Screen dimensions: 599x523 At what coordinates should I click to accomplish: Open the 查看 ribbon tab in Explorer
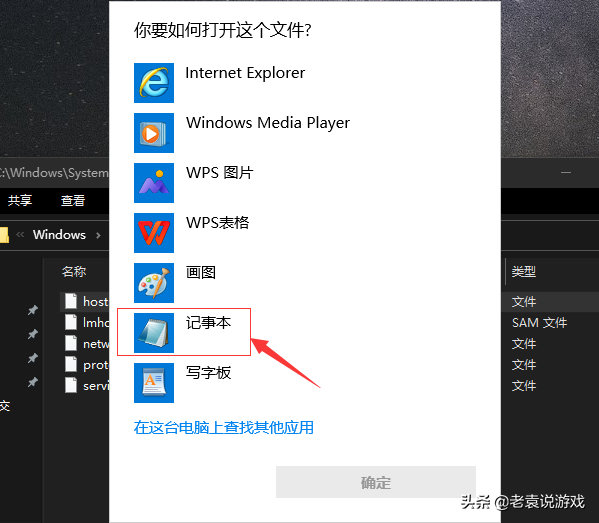[73, 200]
